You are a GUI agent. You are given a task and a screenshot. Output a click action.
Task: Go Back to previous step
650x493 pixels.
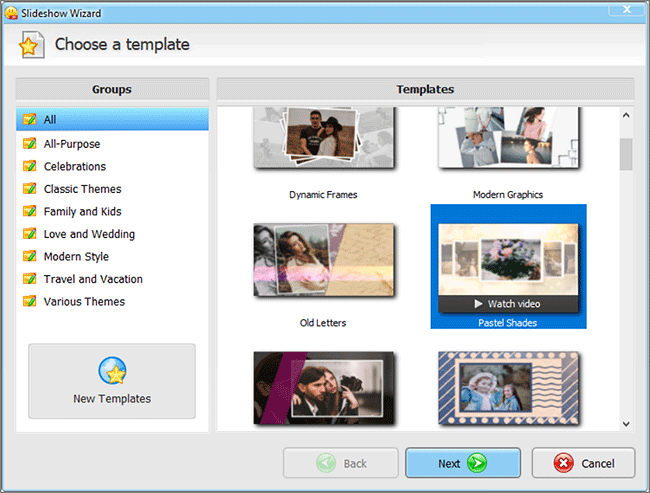[341, 463]
